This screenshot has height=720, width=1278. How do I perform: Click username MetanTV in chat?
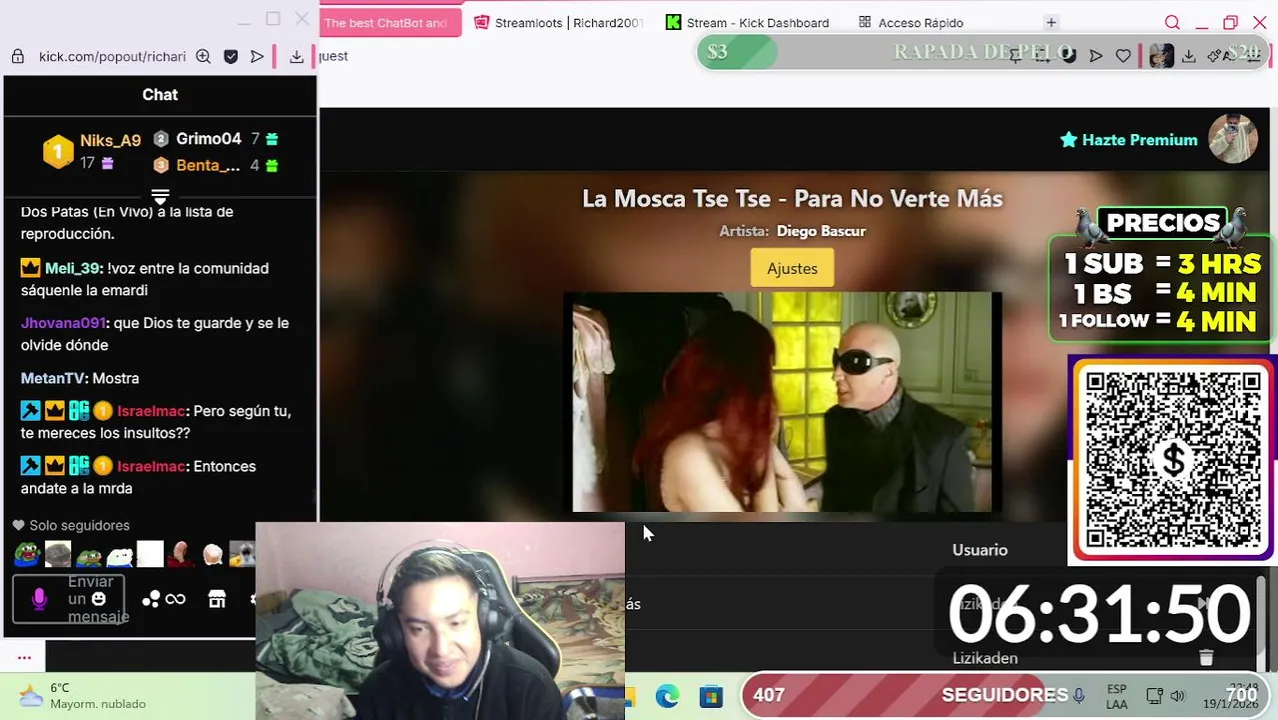click(x=52, y=378)
